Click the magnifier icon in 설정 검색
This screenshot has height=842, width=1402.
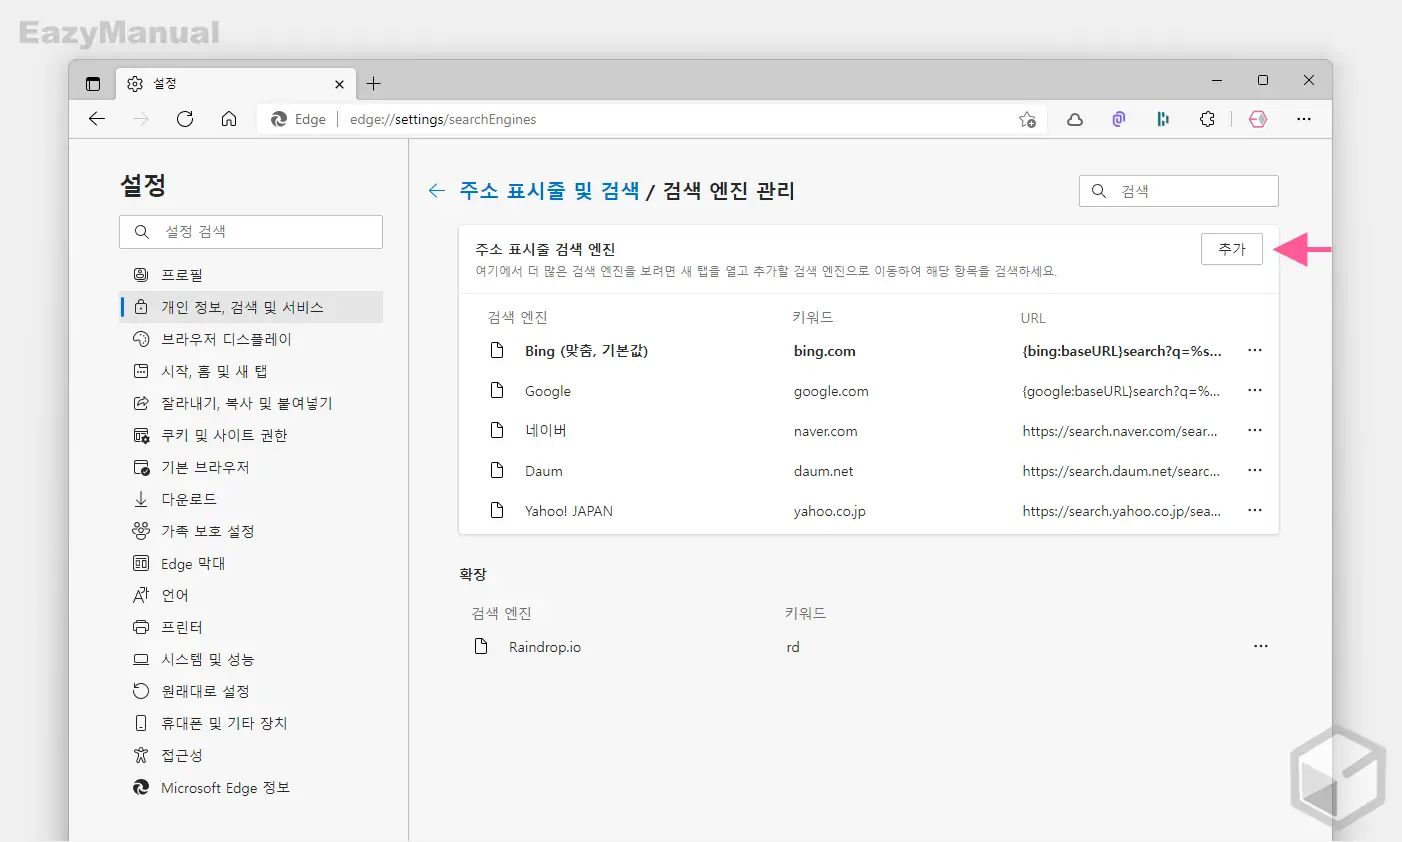(142, 231)
